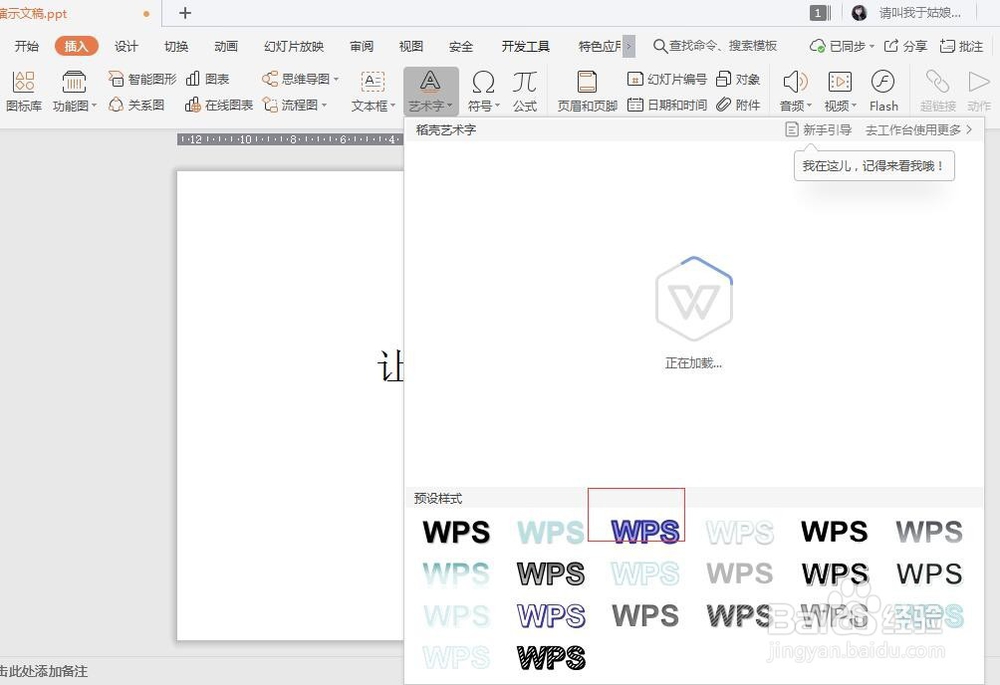This screenshot has width=1000, height=685.
Task: Insert a smart graphic (智能图形)
Action: click(x=142, y=79)
